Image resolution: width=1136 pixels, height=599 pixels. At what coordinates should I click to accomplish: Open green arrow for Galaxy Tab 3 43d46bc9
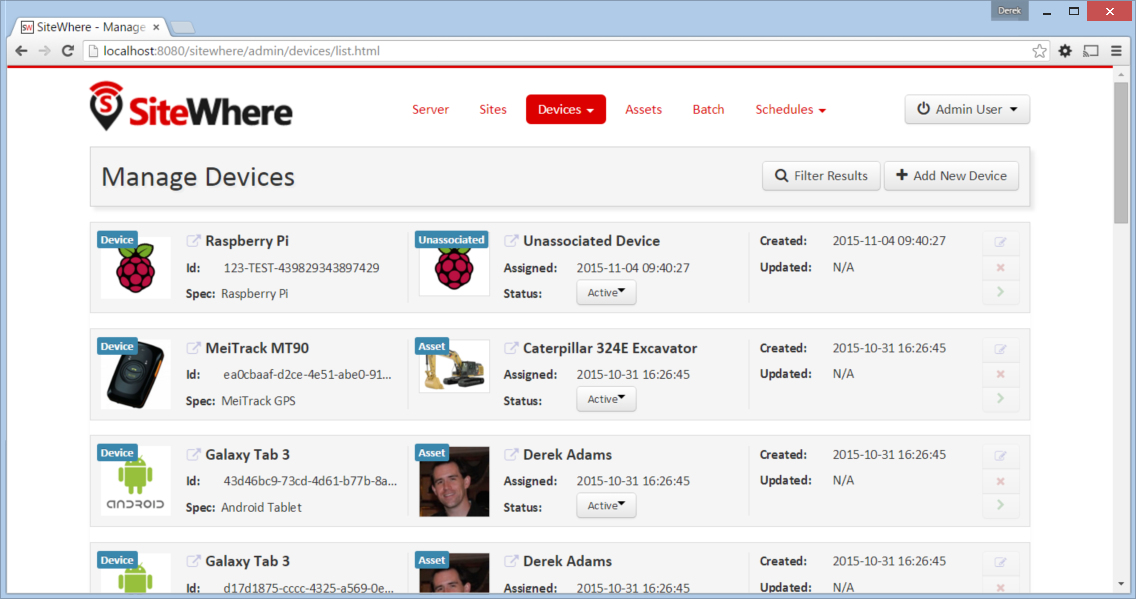coord(1001,505)
